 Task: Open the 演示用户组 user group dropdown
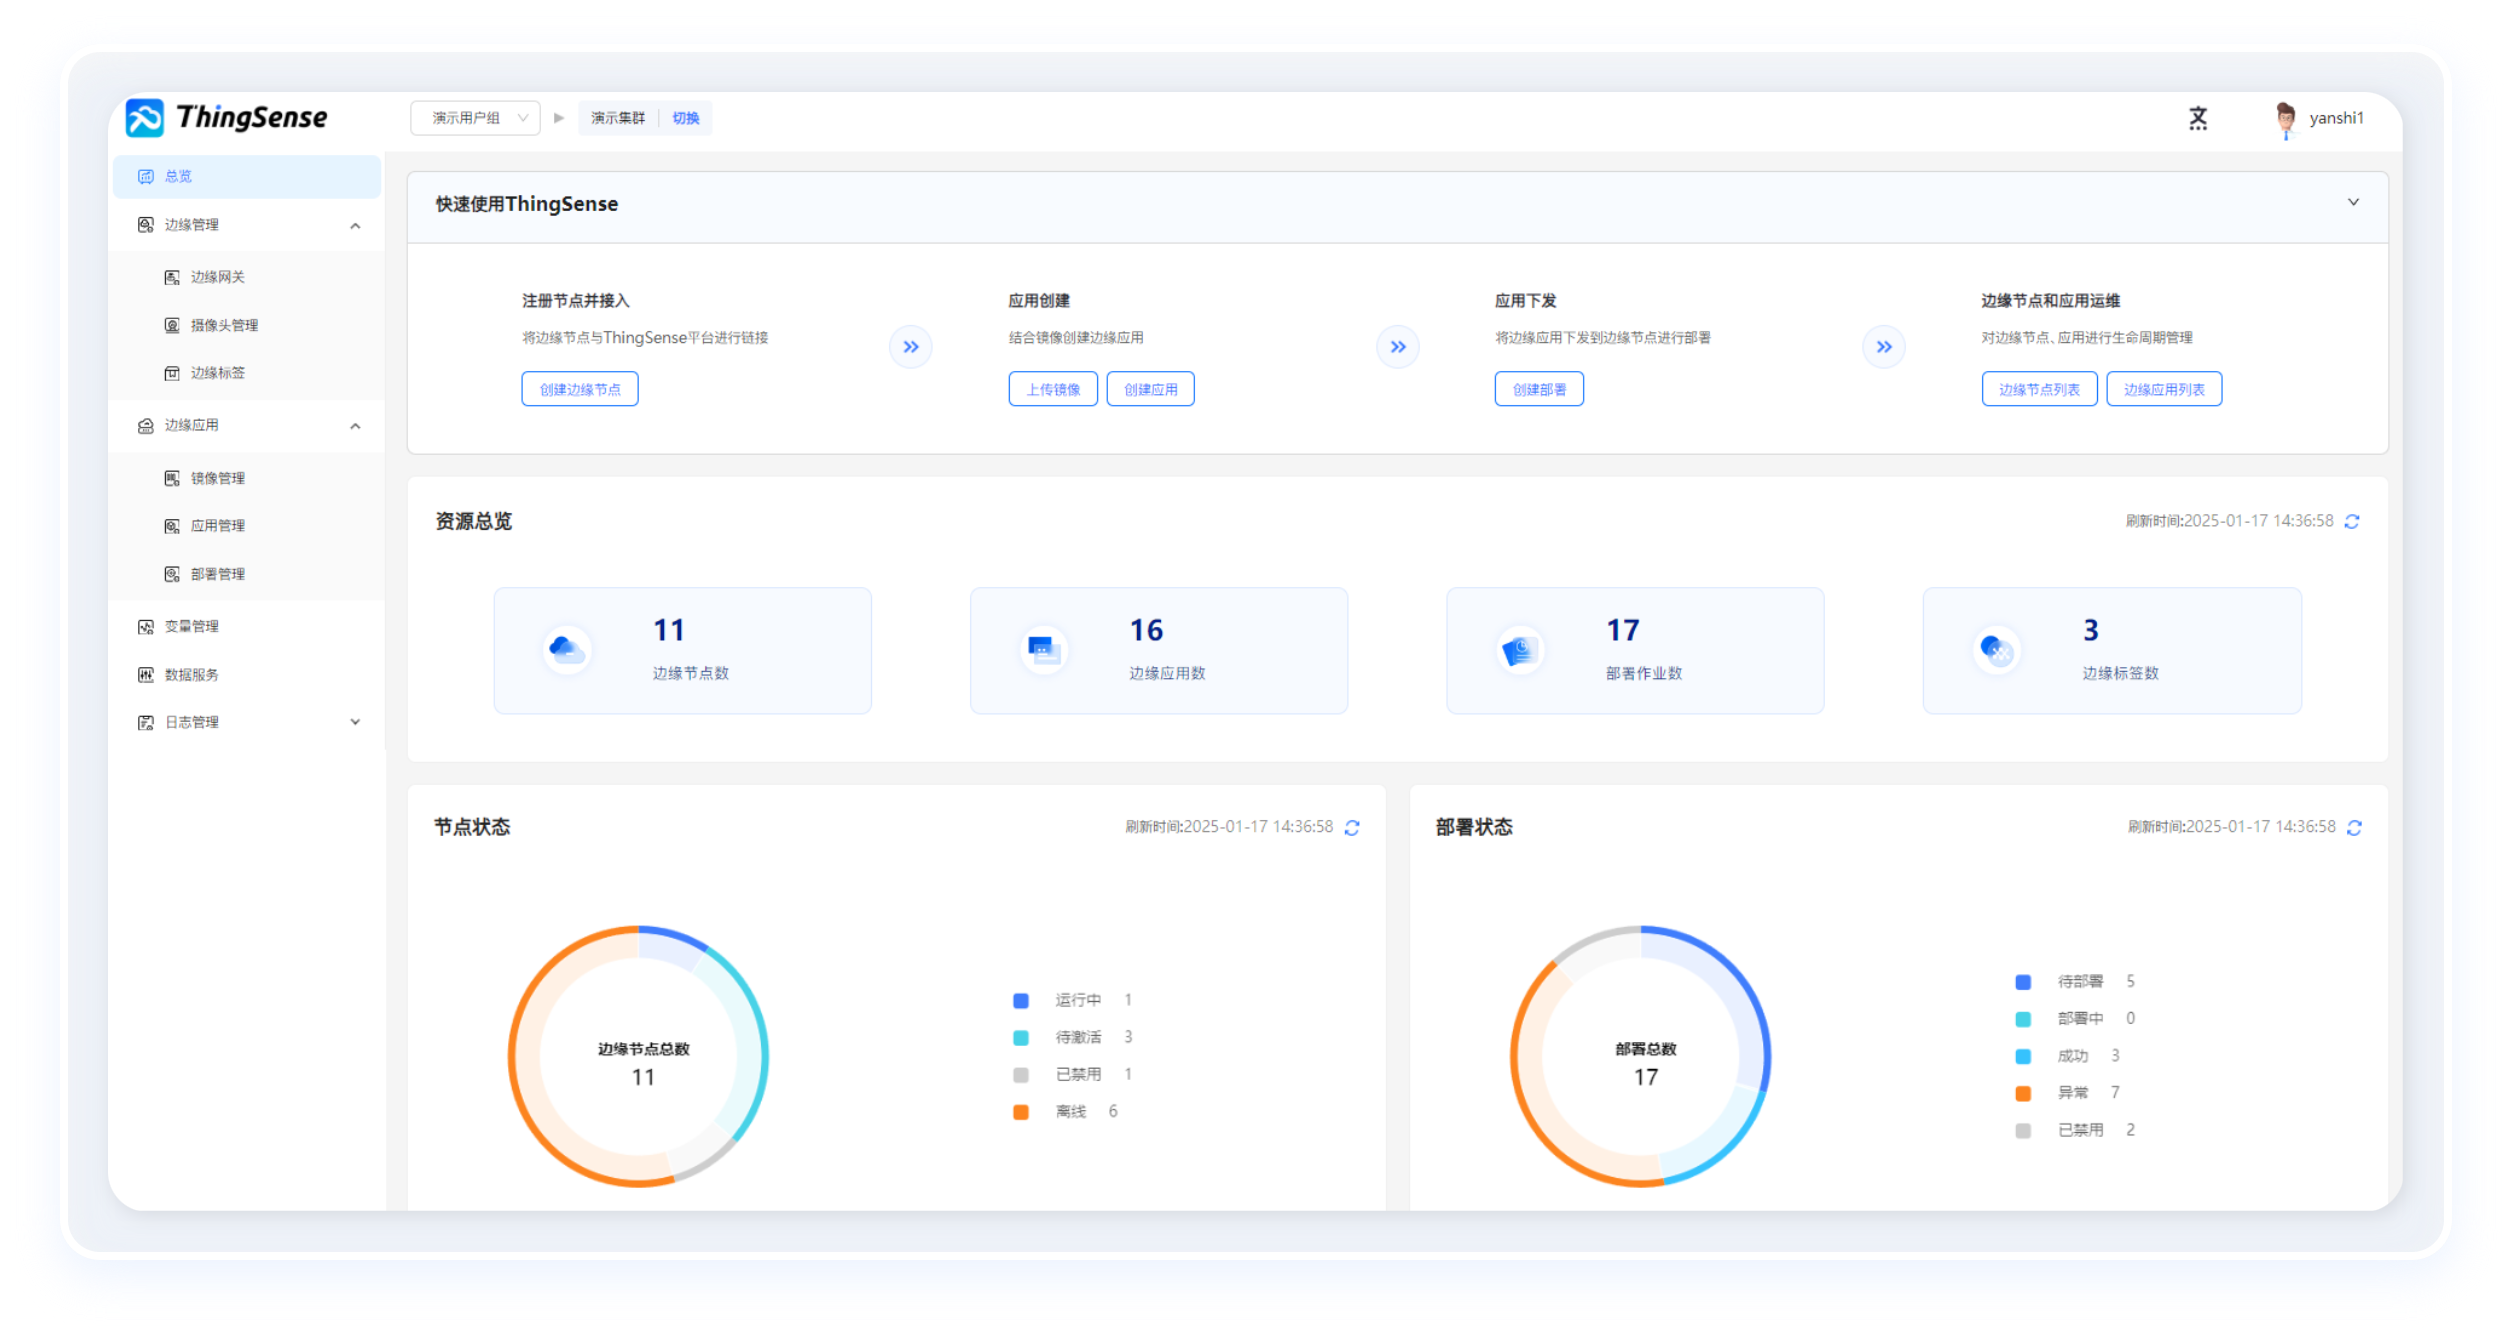[x=475, y=118]
